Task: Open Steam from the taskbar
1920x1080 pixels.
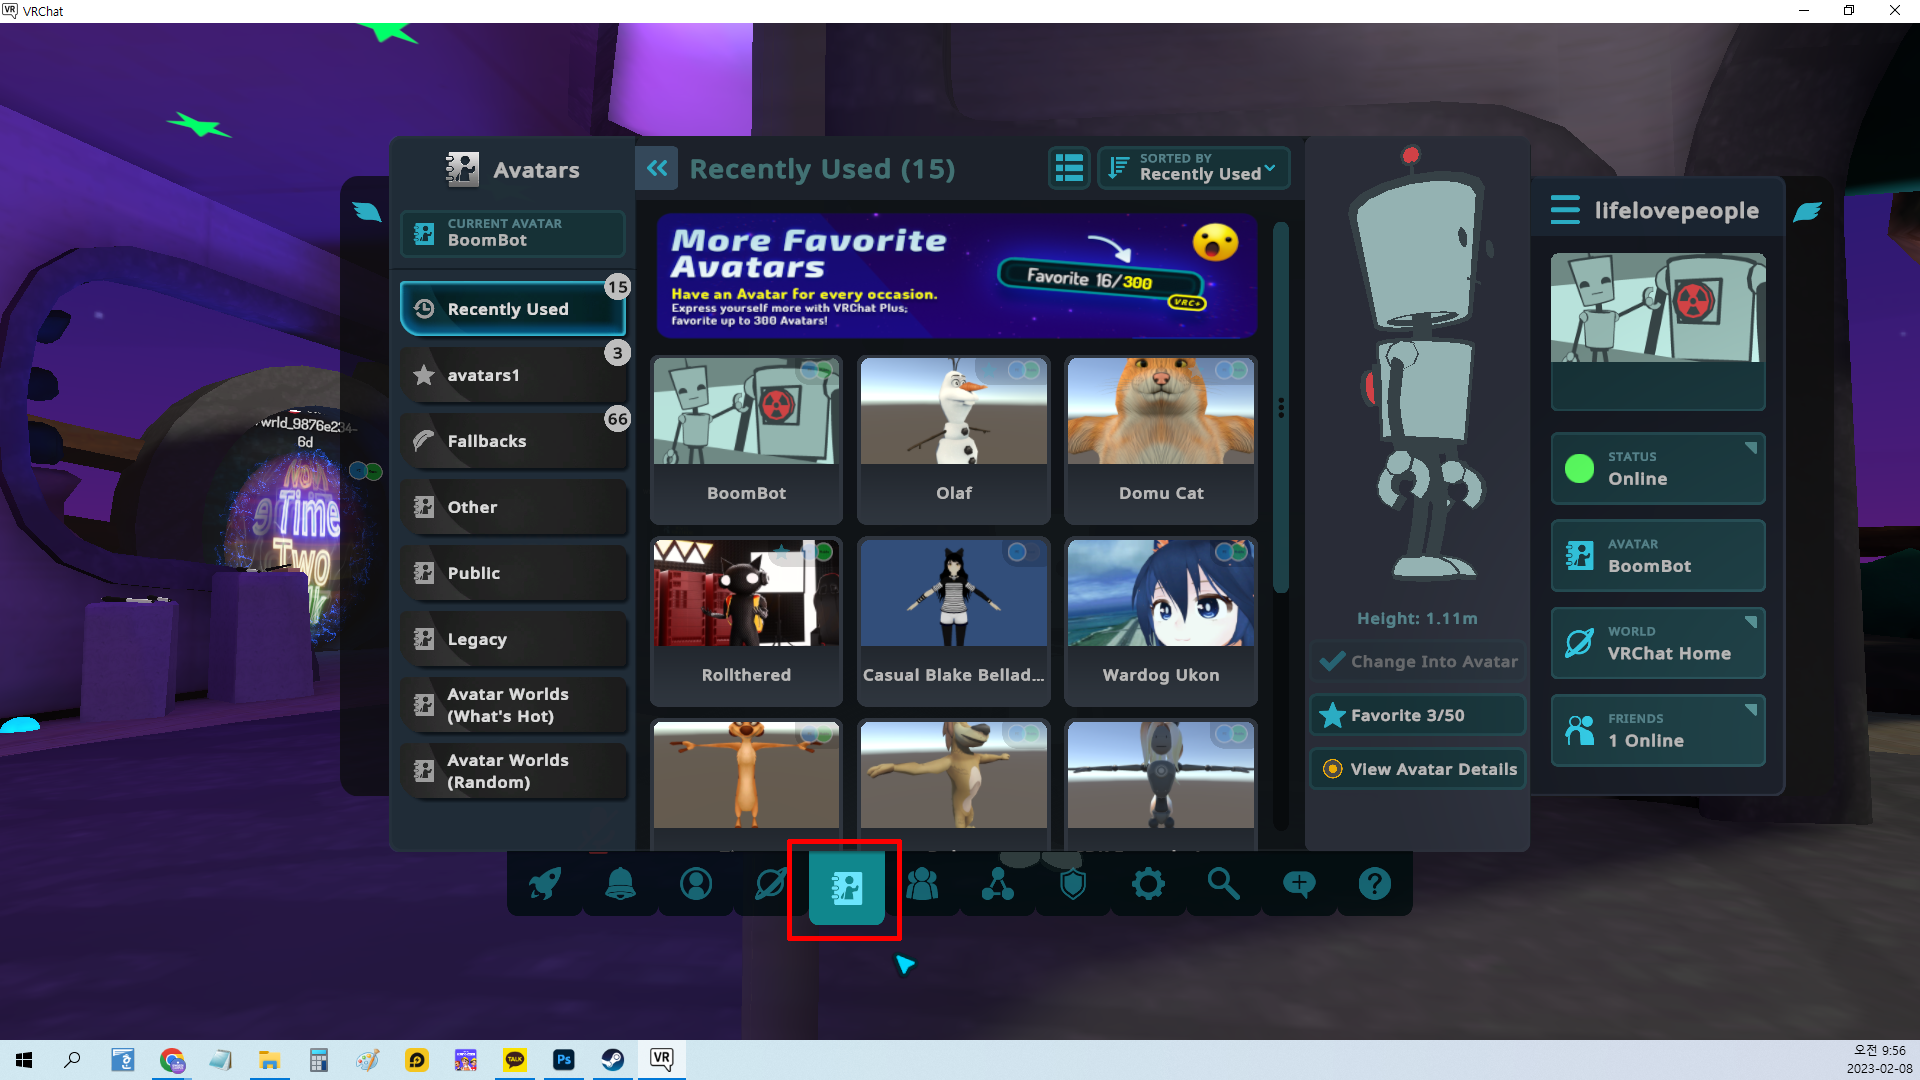Action: click(613, 1060)
